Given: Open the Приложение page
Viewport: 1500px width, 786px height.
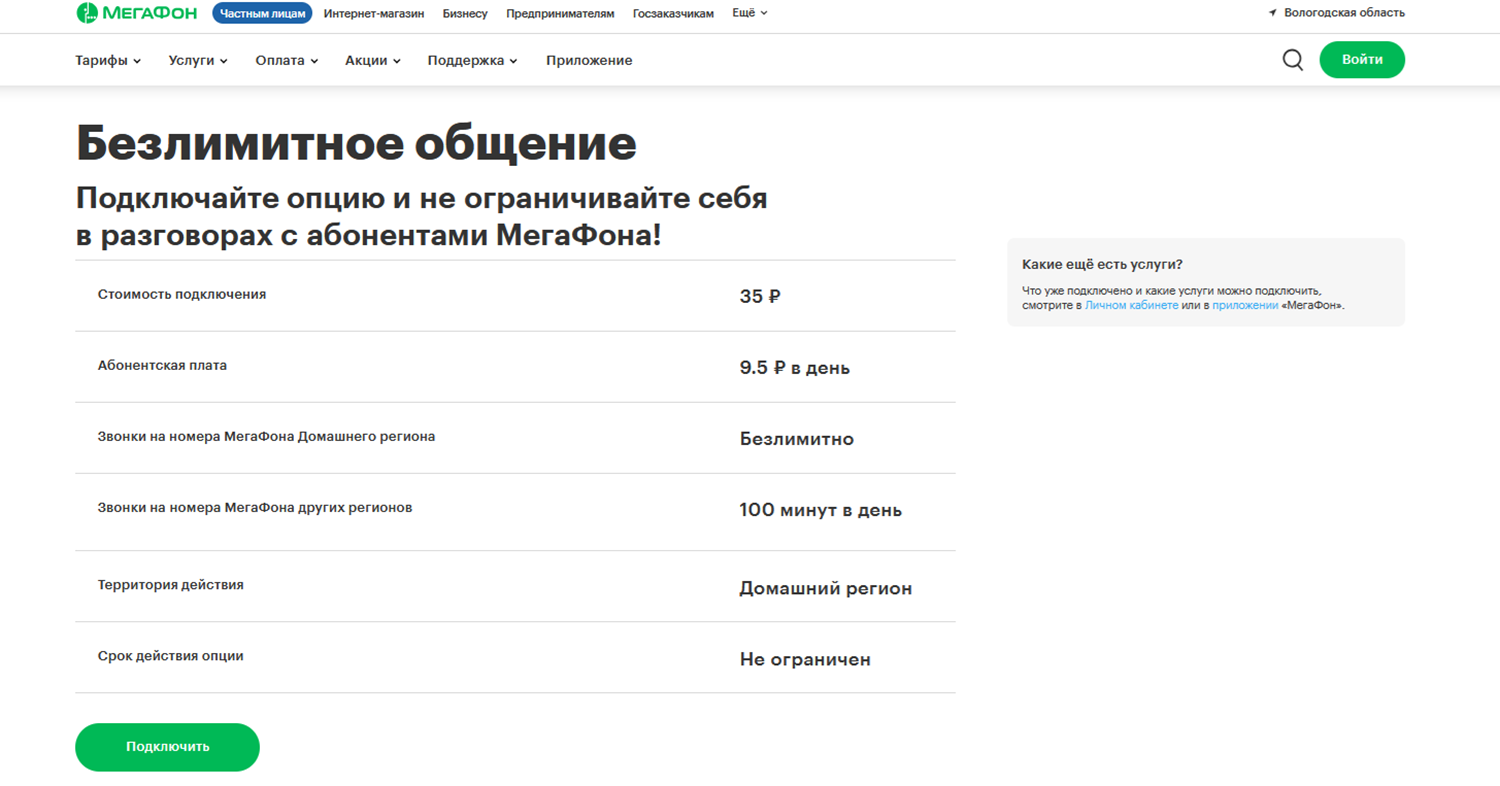Looking at the screenshot, I should (x=589, y=60).
